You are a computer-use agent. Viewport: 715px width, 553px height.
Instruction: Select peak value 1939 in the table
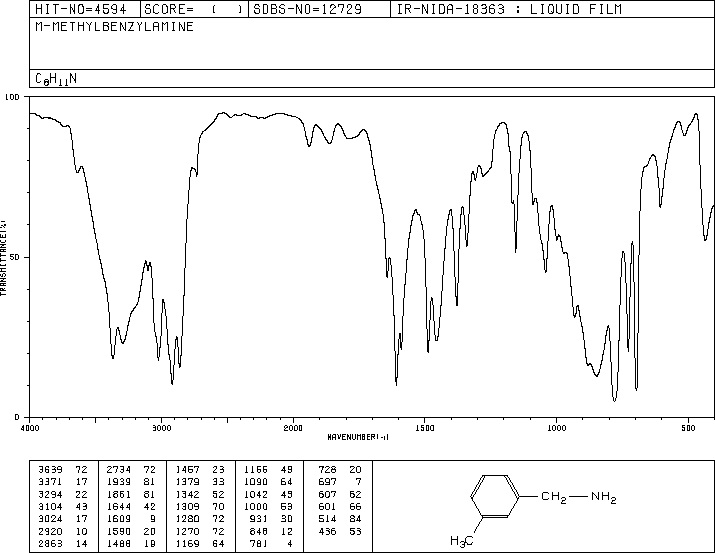119,482
